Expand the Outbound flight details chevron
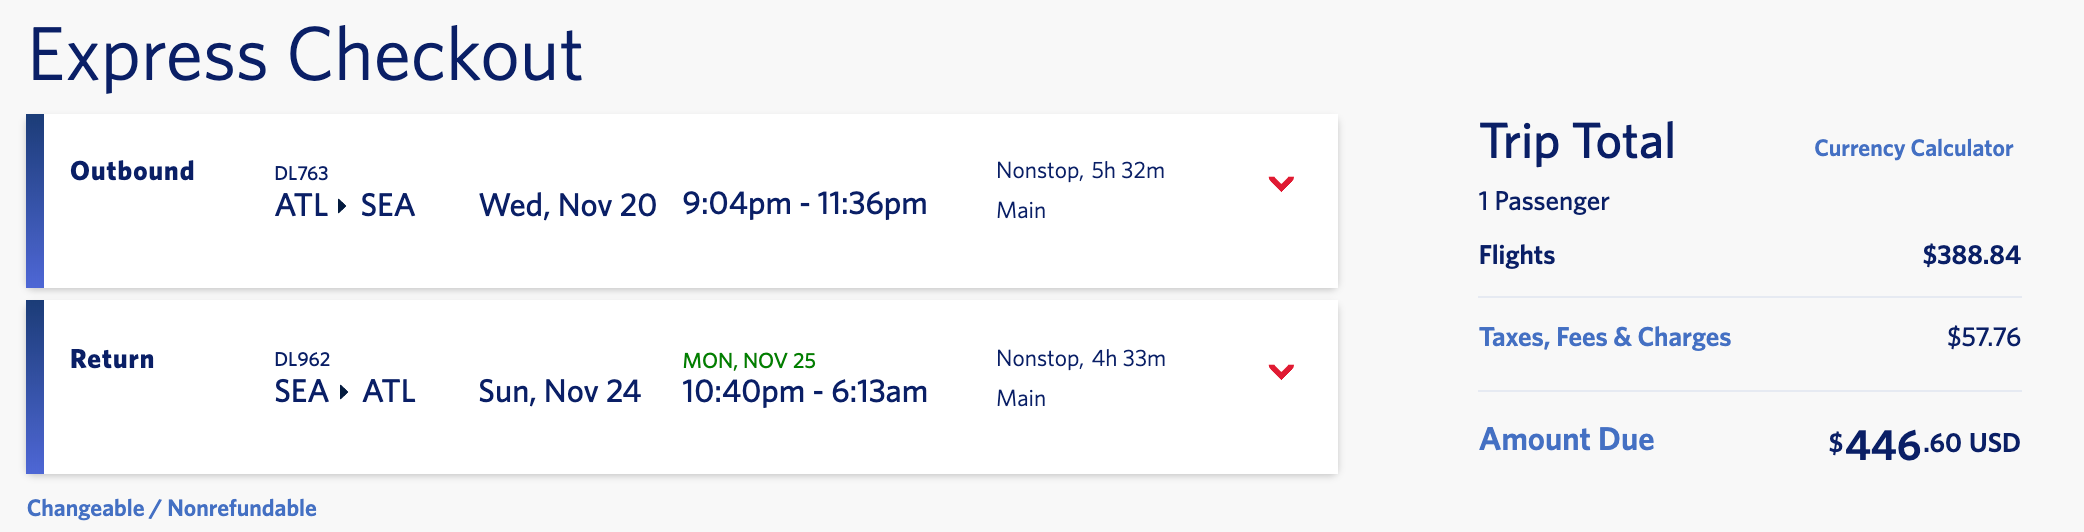2084x532 pixels. 1281,184
